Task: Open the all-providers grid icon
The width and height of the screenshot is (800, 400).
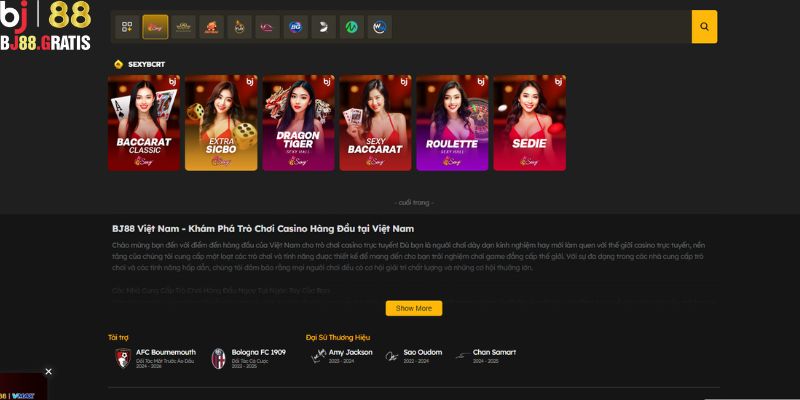Action: click(127, 27)
